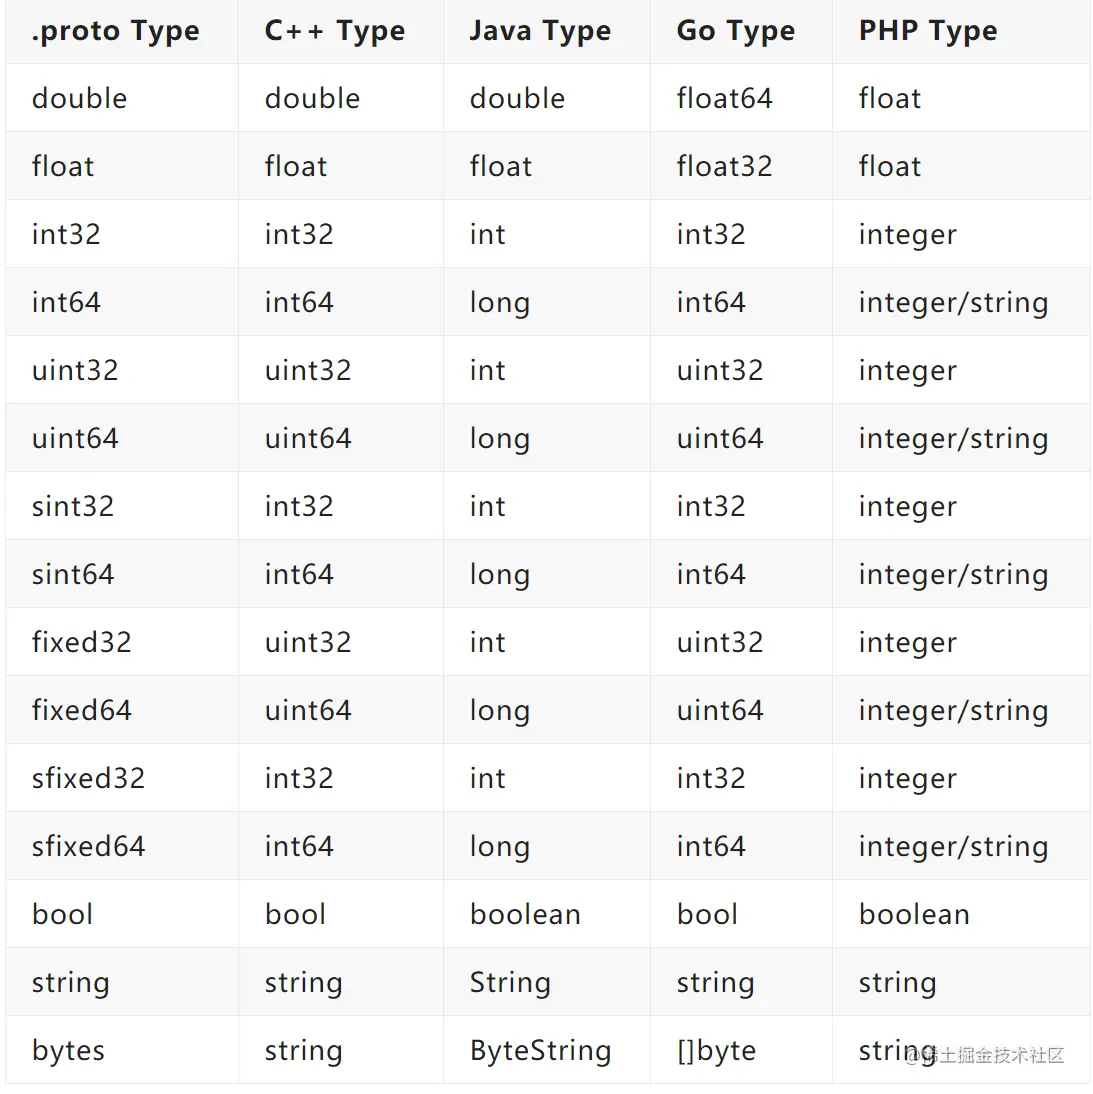Click the ByteString Java type cell
This screenshot has height=1094, width=1093.
click(540, 1050)
